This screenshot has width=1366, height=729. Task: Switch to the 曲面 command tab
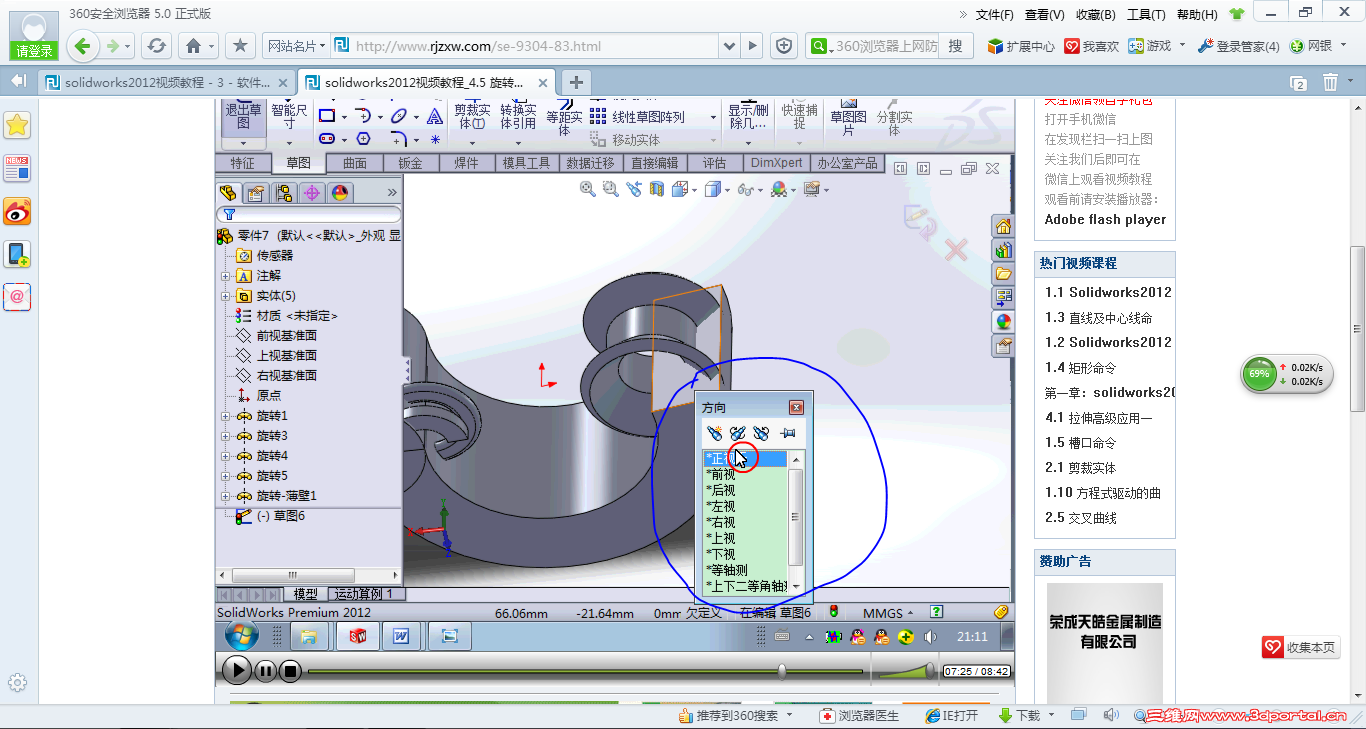[x=355, y=163]
